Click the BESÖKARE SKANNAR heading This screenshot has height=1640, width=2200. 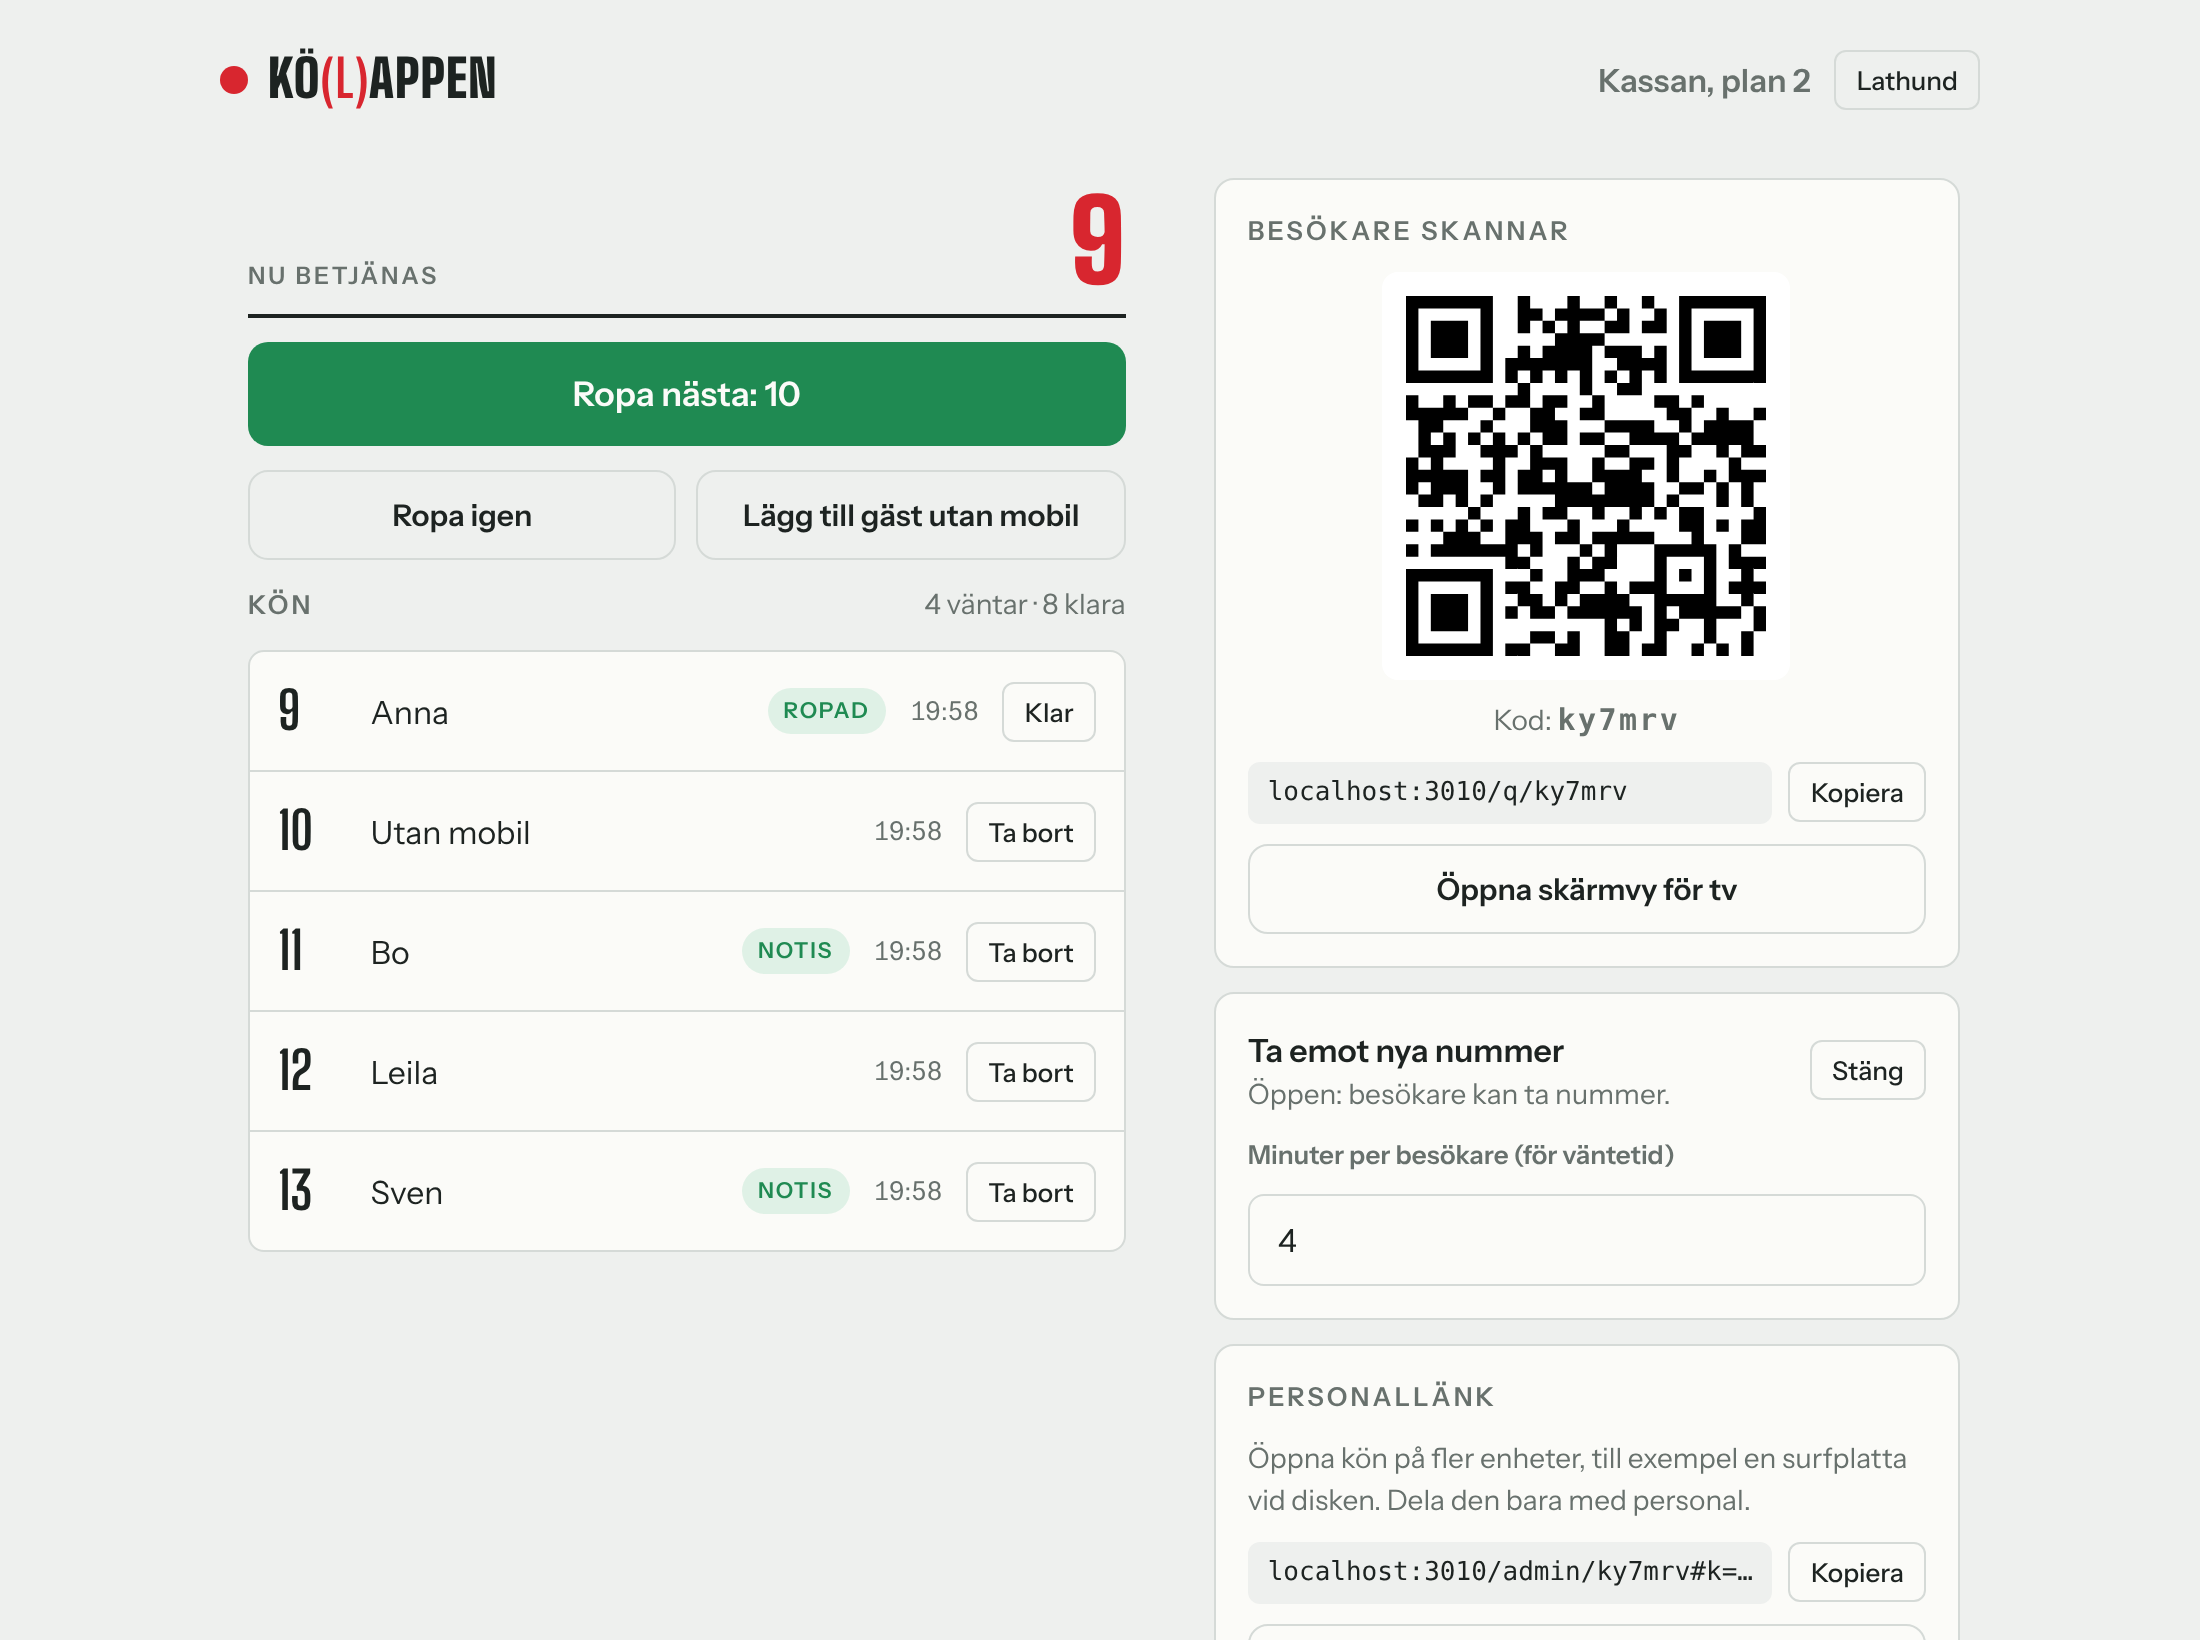pyautogui.click(x=1408, y=231)
